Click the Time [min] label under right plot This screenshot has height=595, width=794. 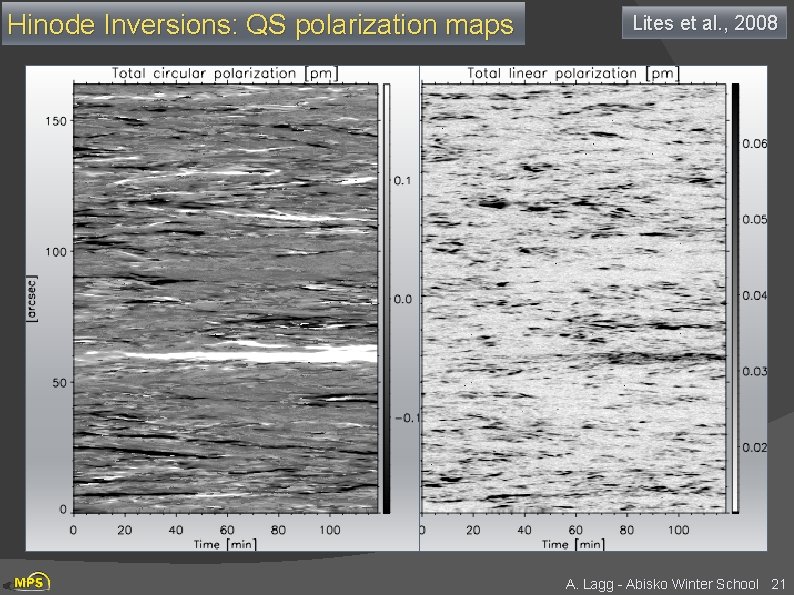tap(573, 544)
